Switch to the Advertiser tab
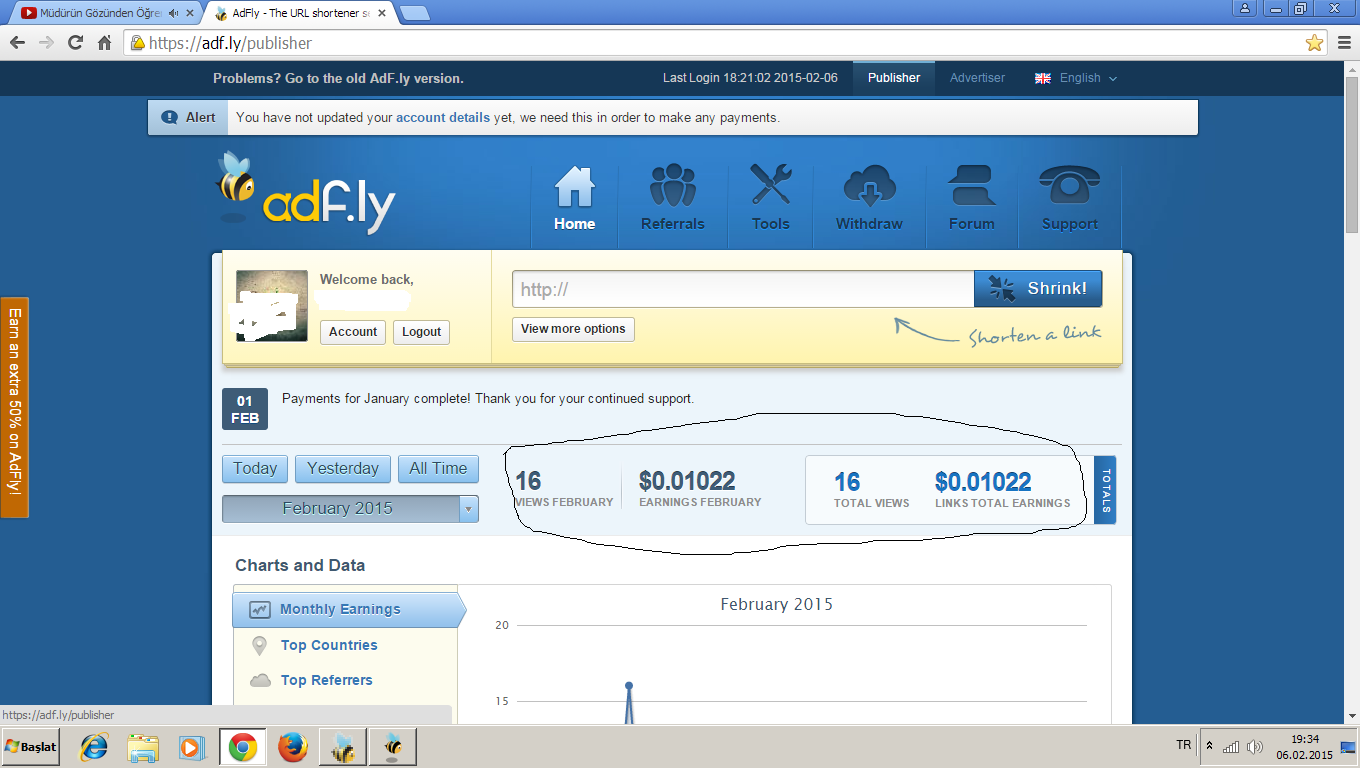1360x768 pixels. 977,78
